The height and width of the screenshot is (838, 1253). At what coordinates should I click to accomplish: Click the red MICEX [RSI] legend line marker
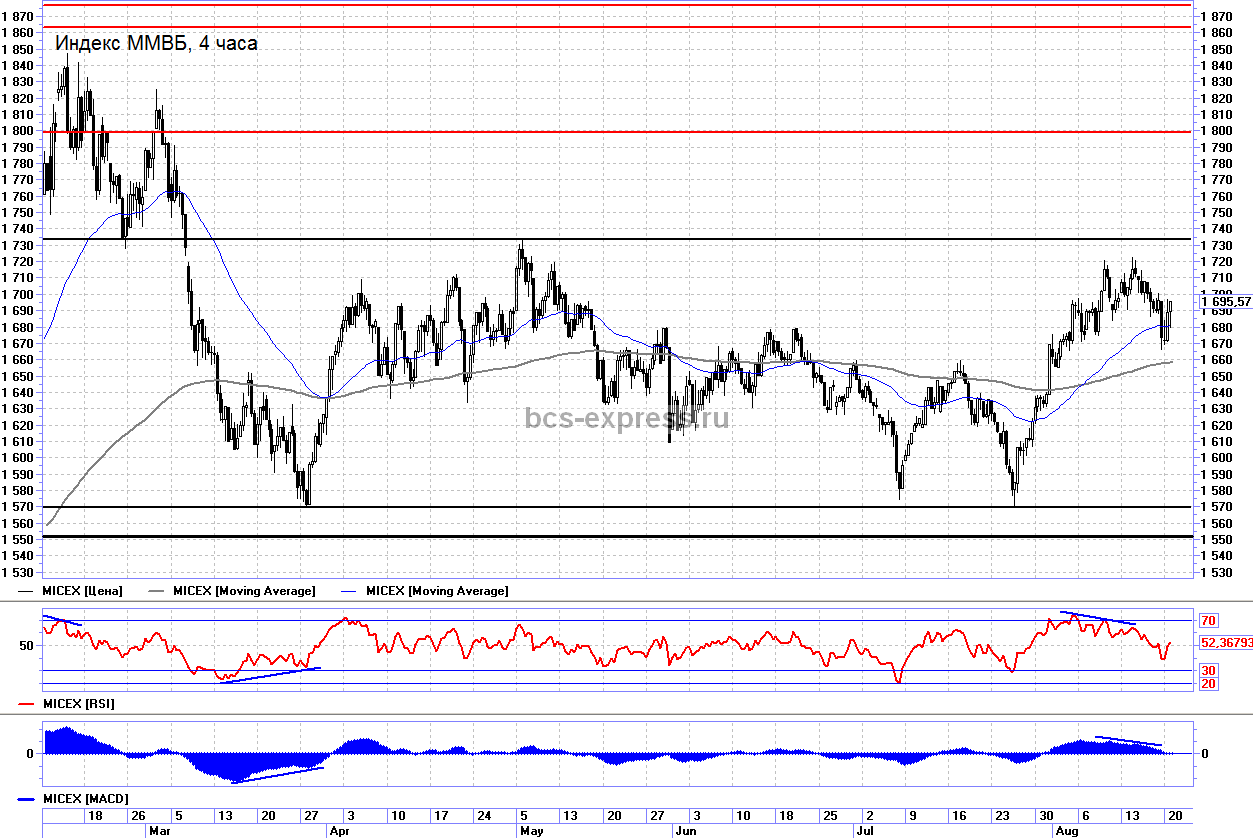[28, 704]
